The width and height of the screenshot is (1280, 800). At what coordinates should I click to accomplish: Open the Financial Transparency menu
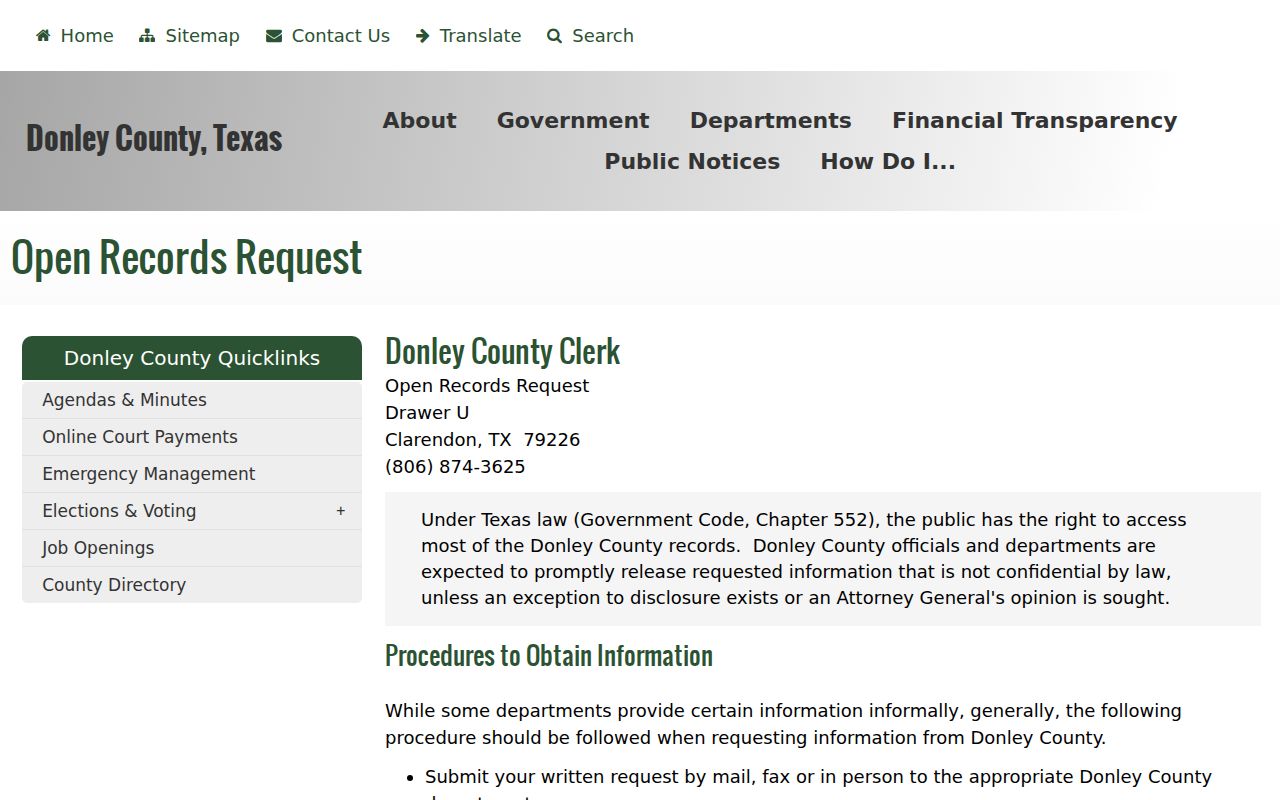1034,120
